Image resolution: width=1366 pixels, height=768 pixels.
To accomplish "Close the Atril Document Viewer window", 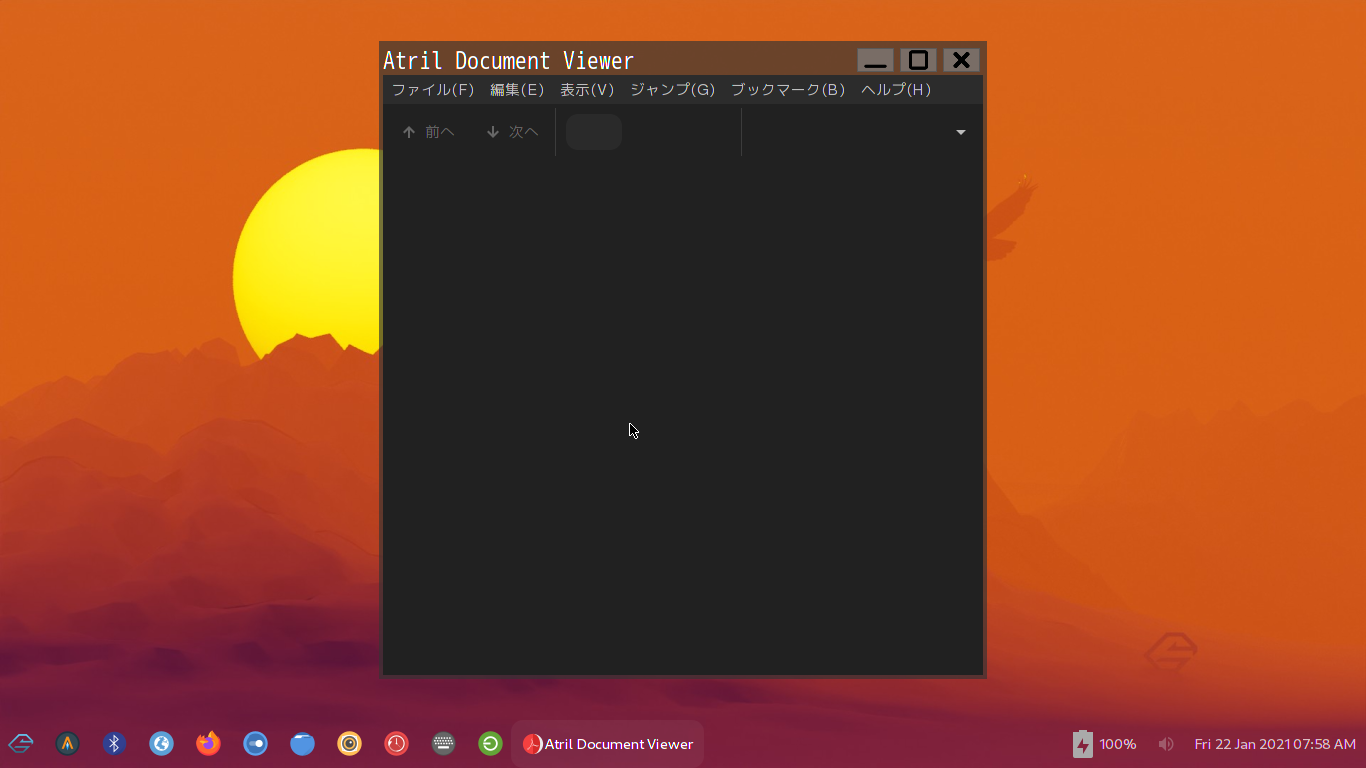I will [961, 60].
